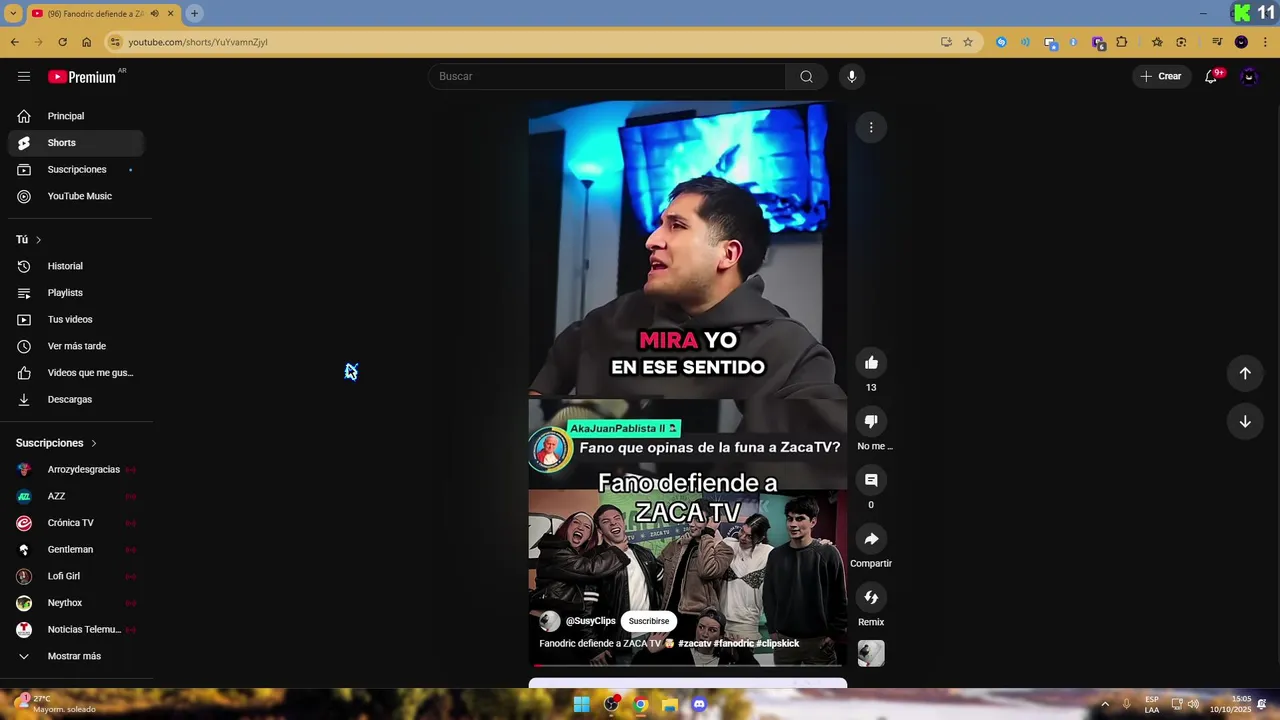Open Chrome three-dot menu
The width and height of the screenshot is (1280, 720).
tap(1266, 42)
